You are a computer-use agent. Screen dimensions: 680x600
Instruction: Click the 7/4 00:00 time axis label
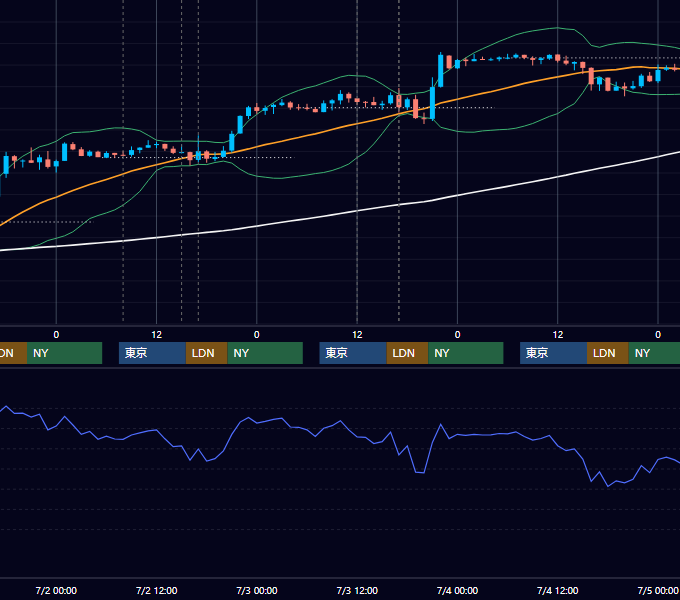point(457,590)
